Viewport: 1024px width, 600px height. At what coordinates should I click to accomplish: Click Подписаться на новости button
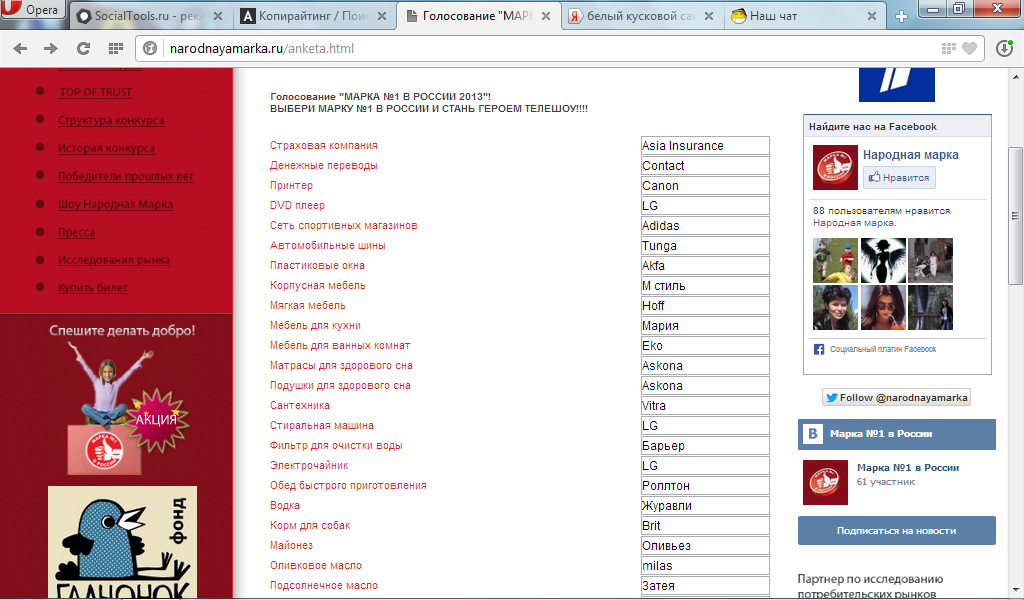point(897,531)
